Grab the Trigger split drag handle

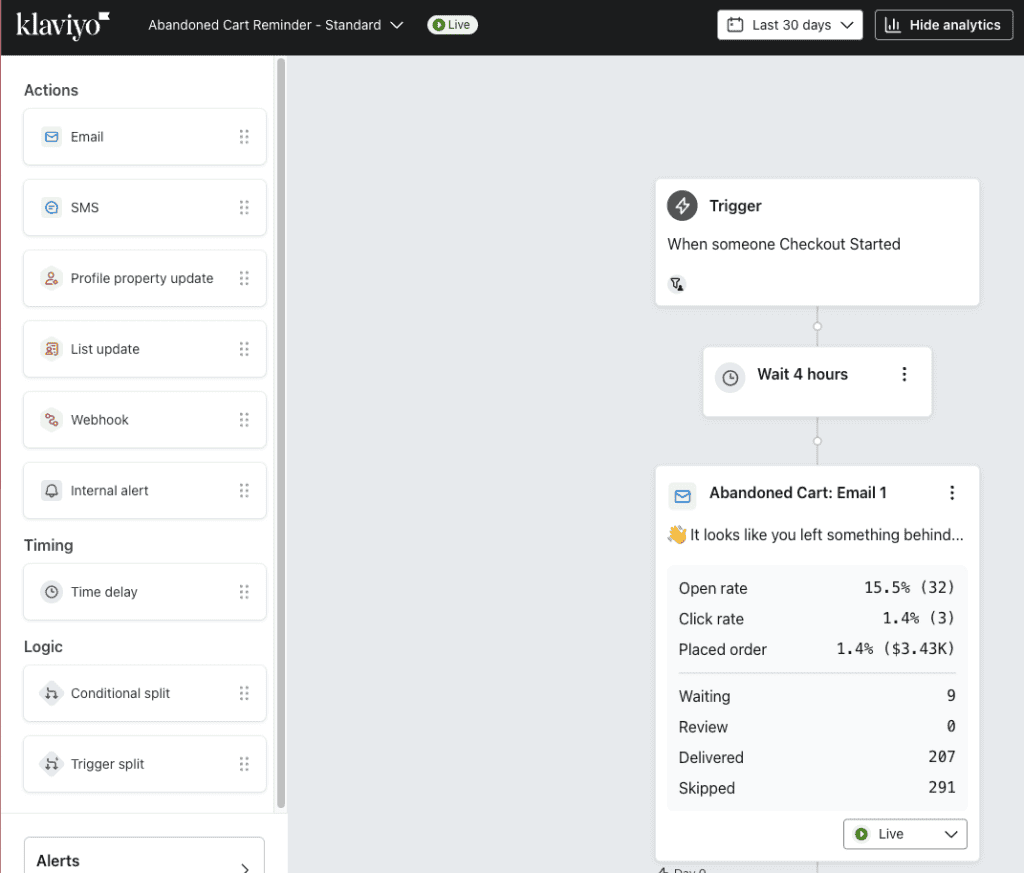click(x=244, y=764)
